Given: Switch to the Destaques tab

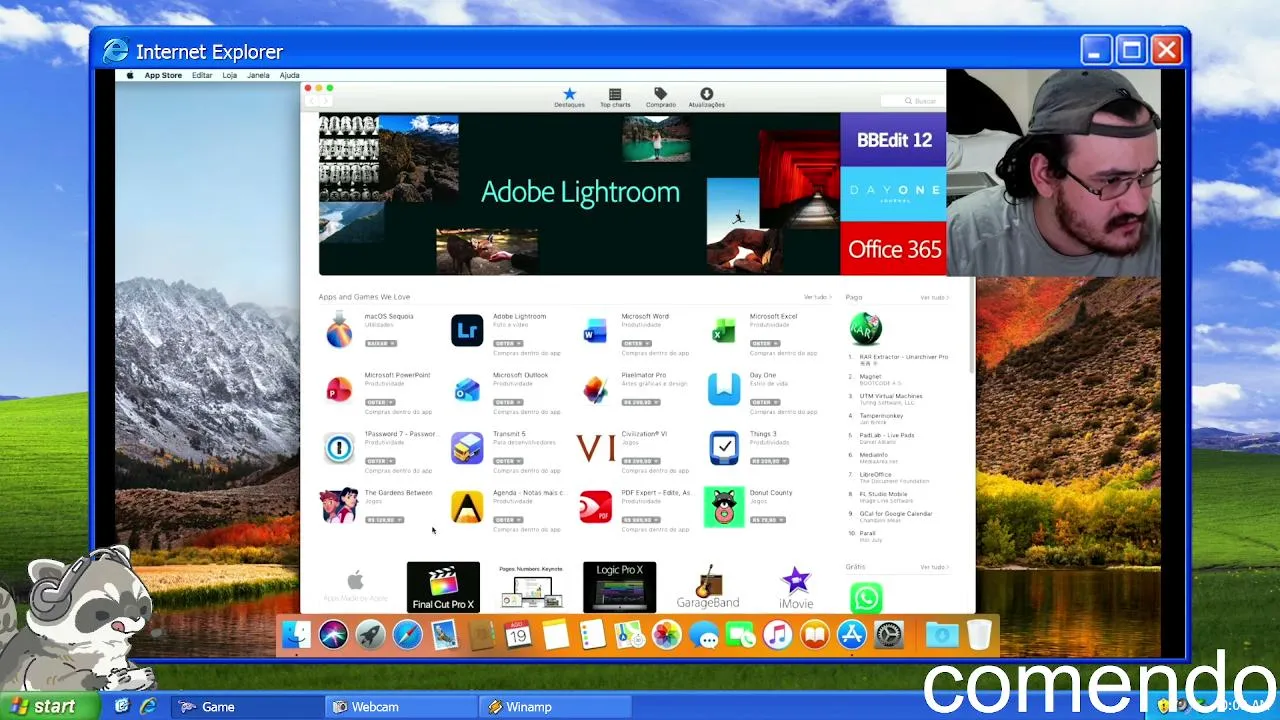Looking at the screenshot, I should click(569, 97).
